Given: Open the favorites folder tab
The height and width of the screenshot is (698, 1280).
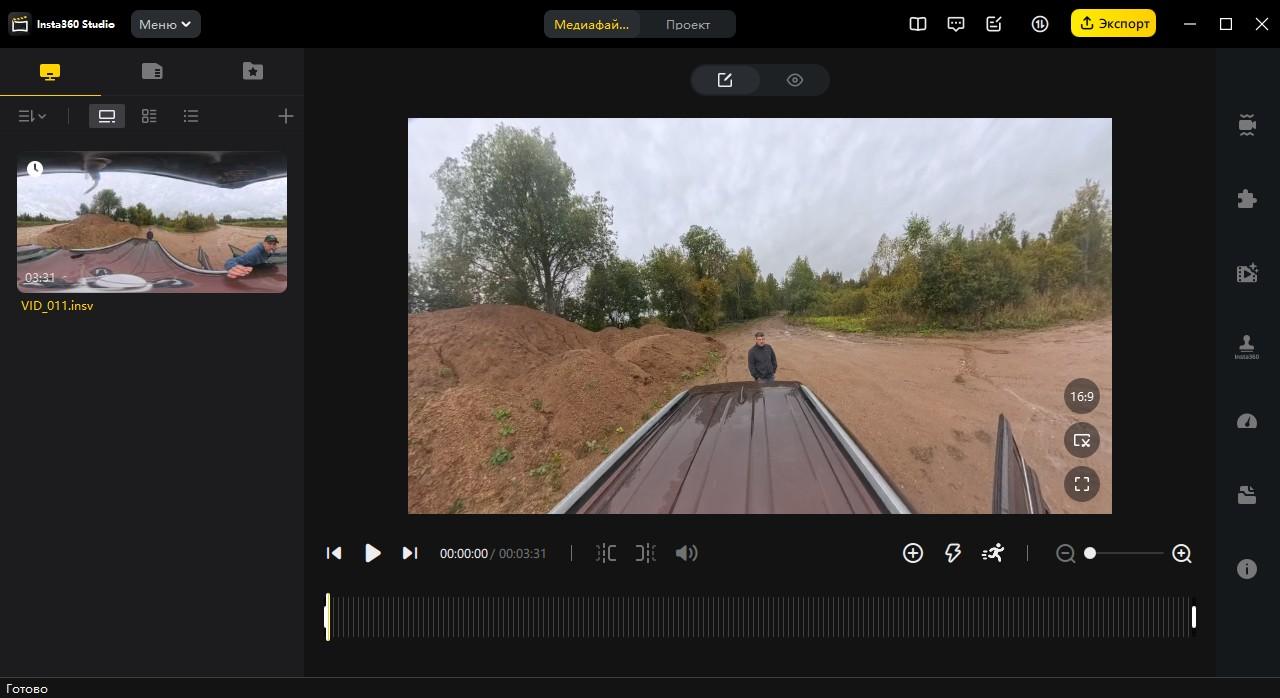Looking at the screenshot, I should pyautogui.click(x=253, y=71).
